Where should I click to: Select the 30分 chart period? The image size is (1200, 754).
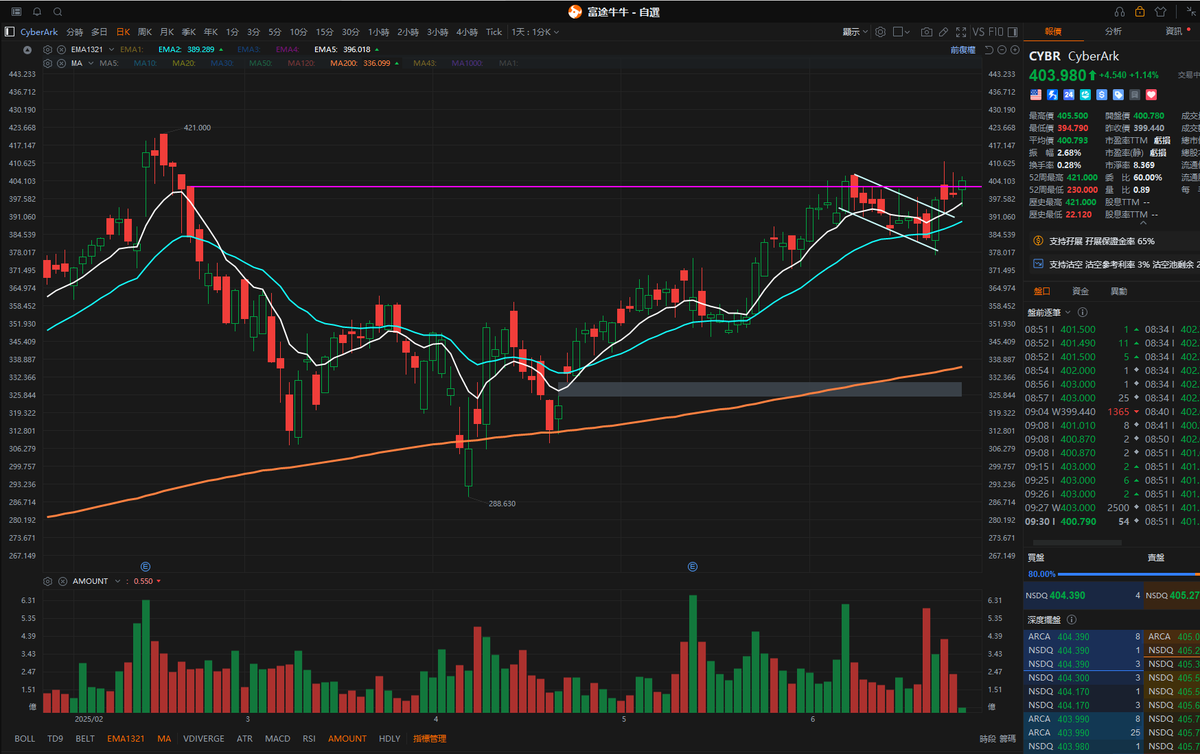pos(350,32)
